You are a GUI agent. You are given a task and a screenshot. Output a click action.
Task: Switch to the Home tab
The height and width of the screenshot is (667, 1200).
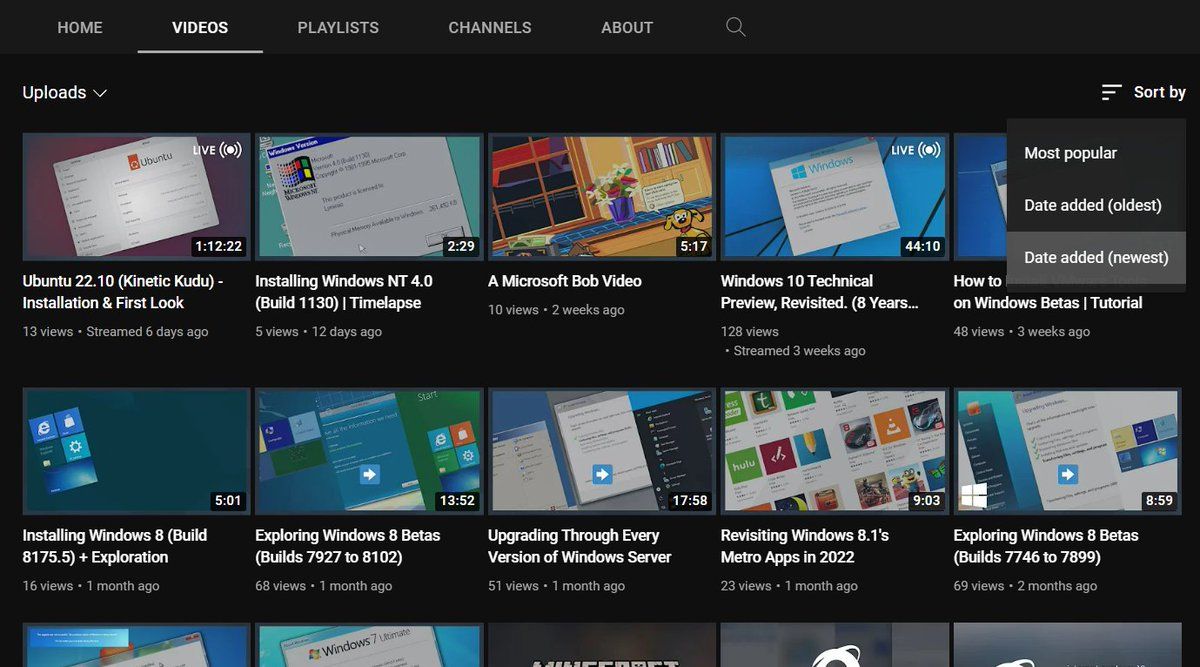pos(80,27)
